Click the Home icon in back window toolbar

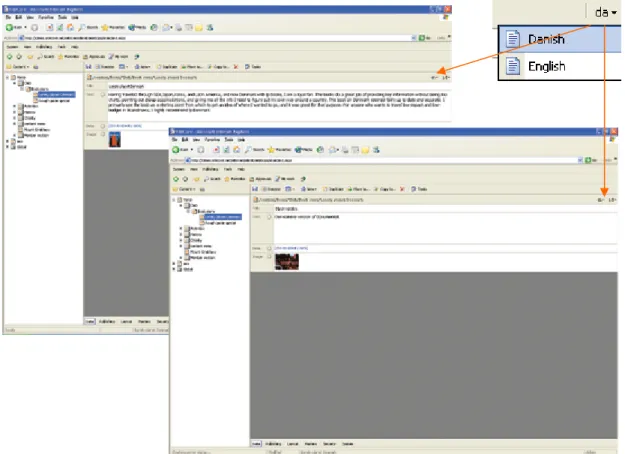click(70, 28)
